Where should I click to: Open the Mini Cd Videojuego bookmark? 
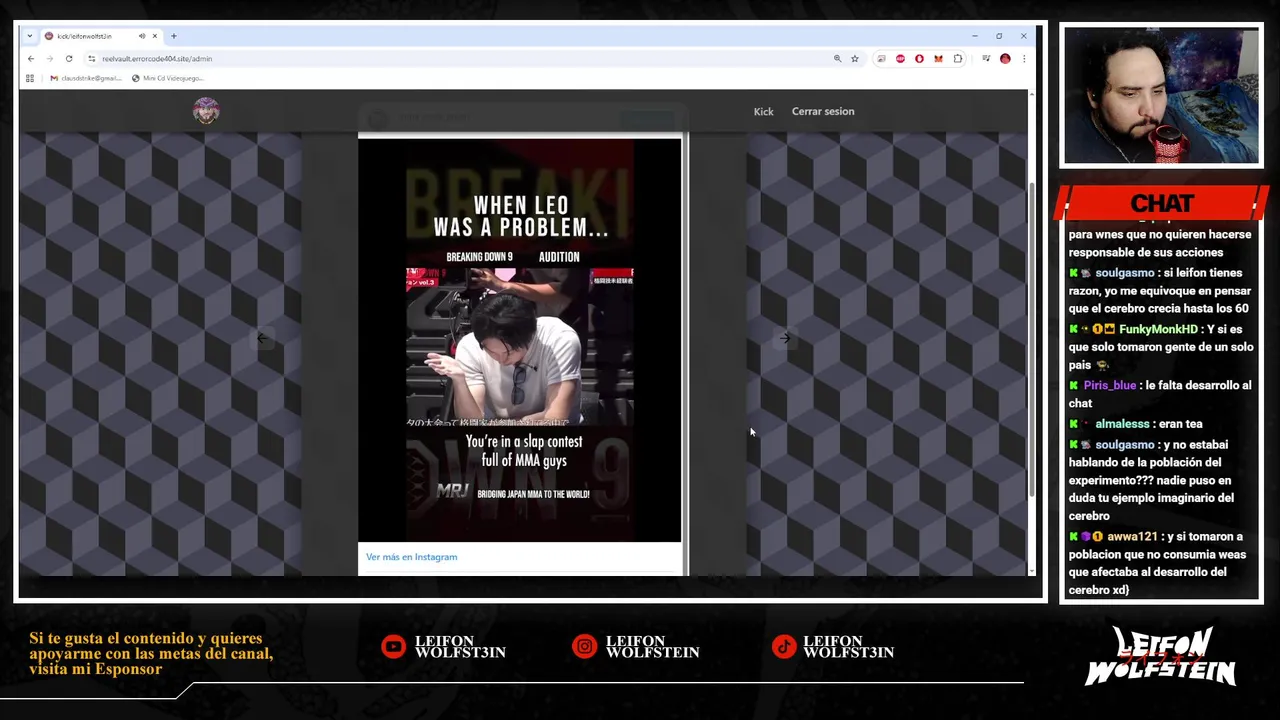click(168, 78)
